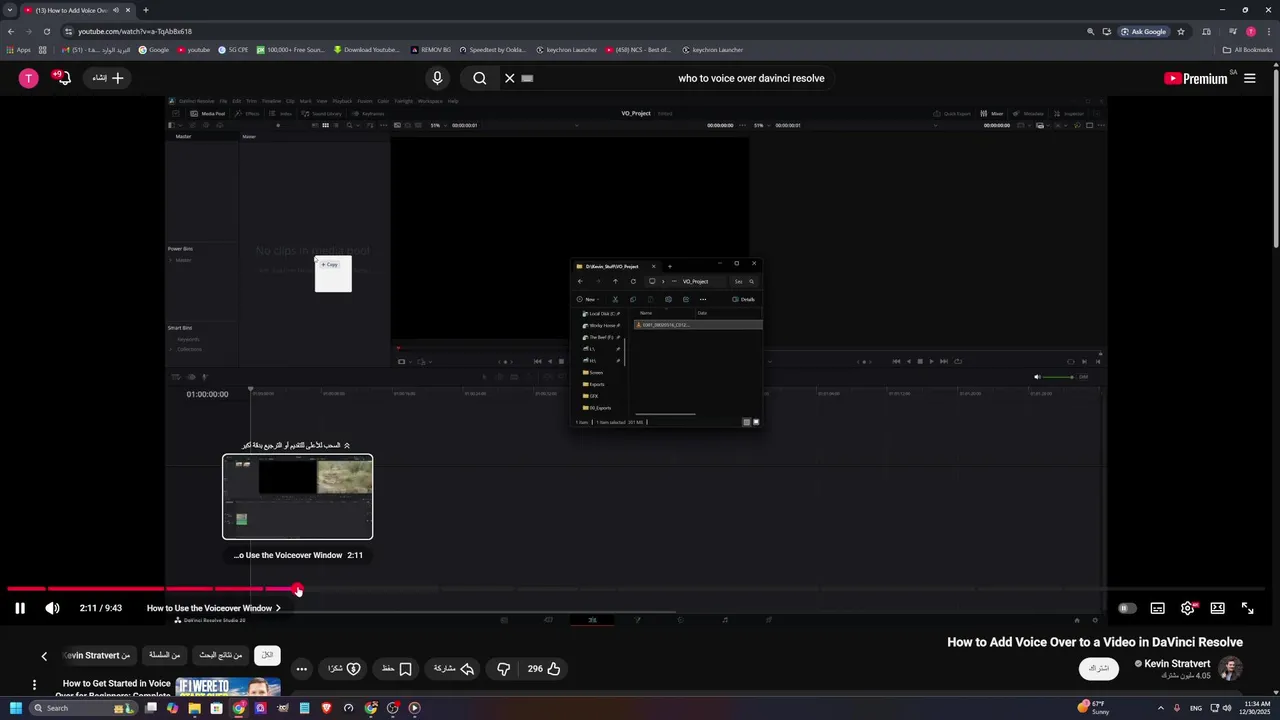
Task: Clear the YouTube search text
Action: [510, 78]
